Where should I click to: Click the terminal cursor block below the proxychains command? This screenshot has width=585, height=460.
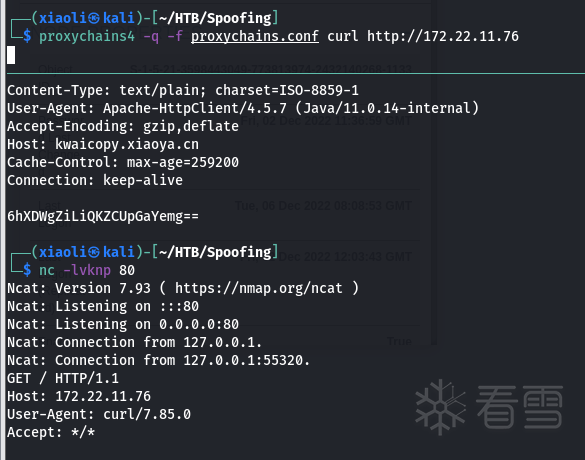point(11,55)
